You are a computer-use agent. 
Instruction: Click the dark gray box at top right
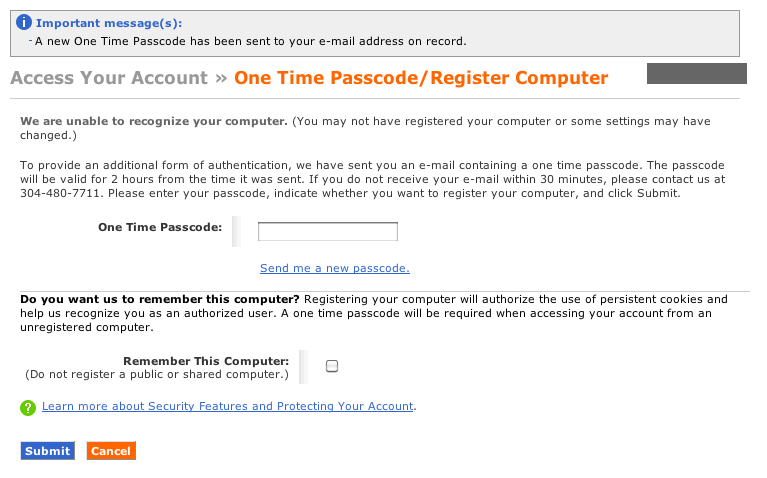[x=696, y=73]
